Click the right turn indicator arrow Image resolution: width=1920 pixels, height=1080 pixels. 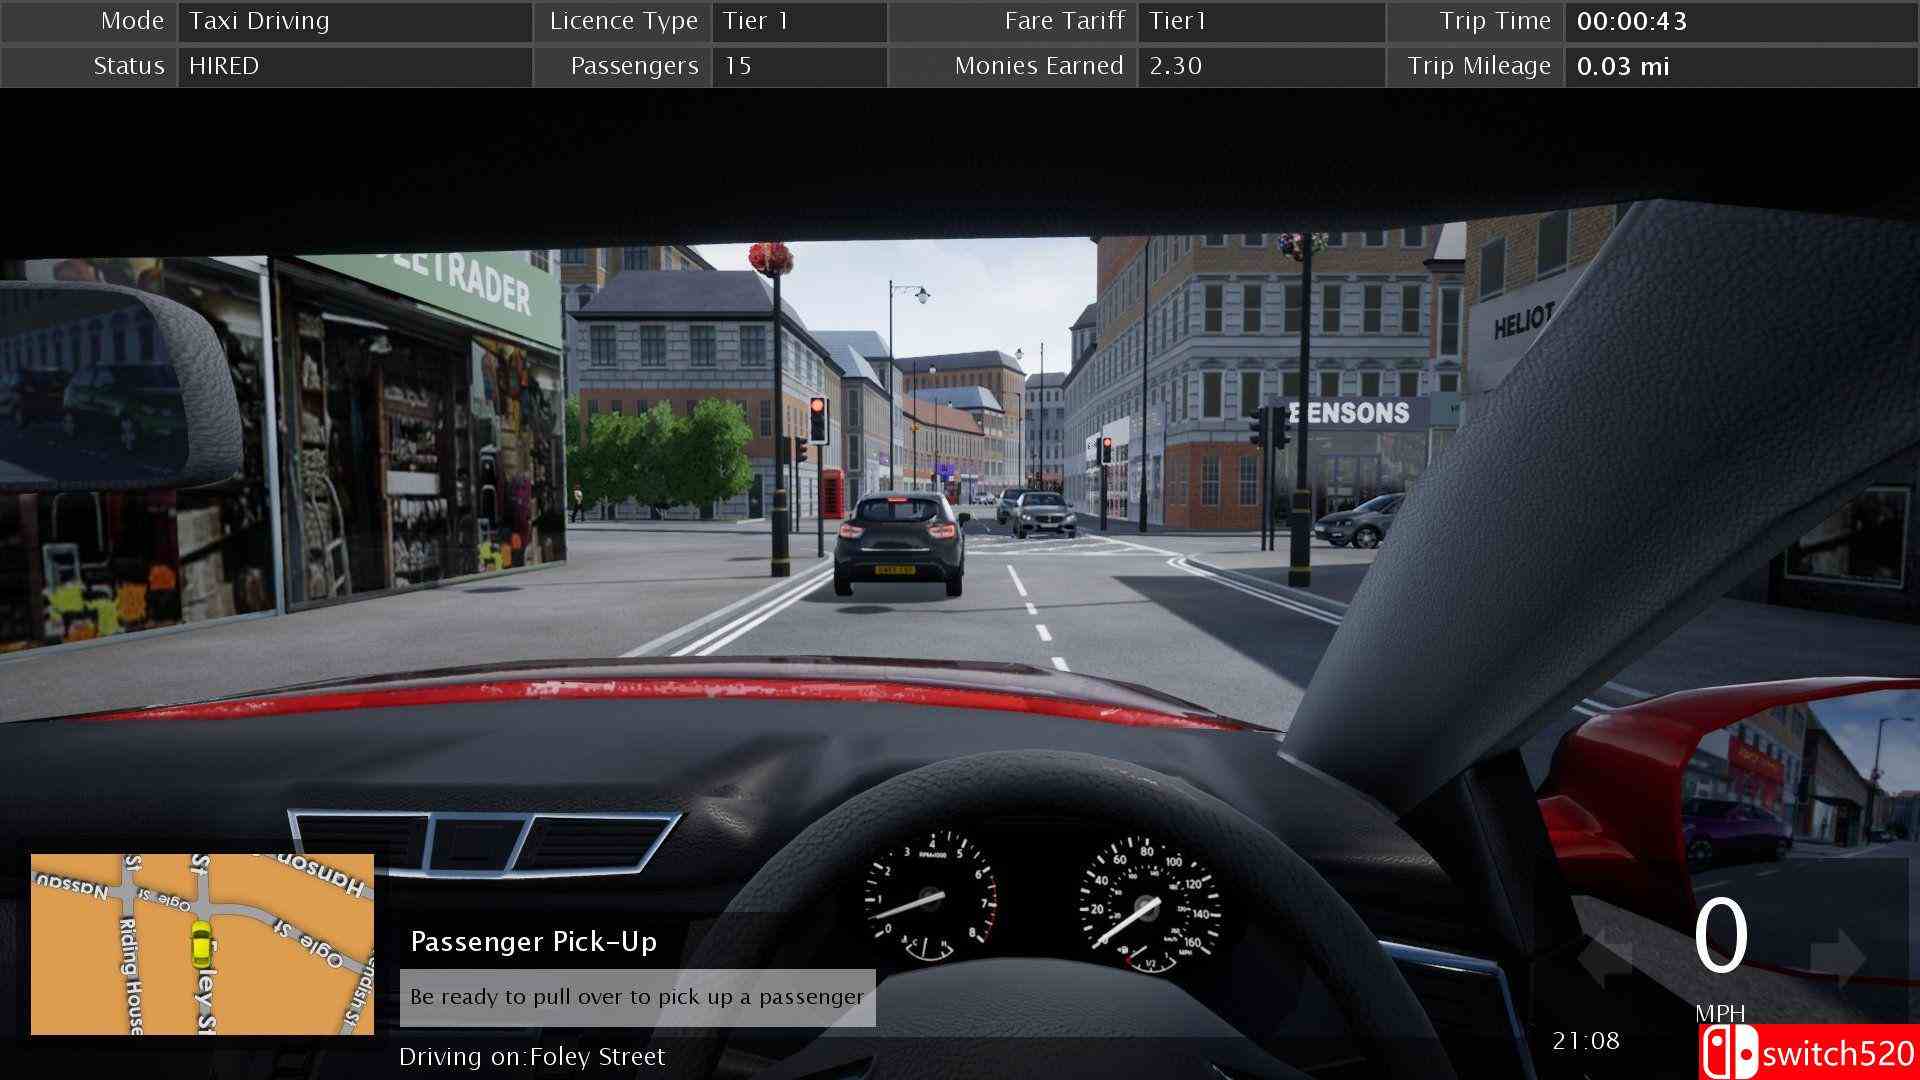pos(1838,957)
